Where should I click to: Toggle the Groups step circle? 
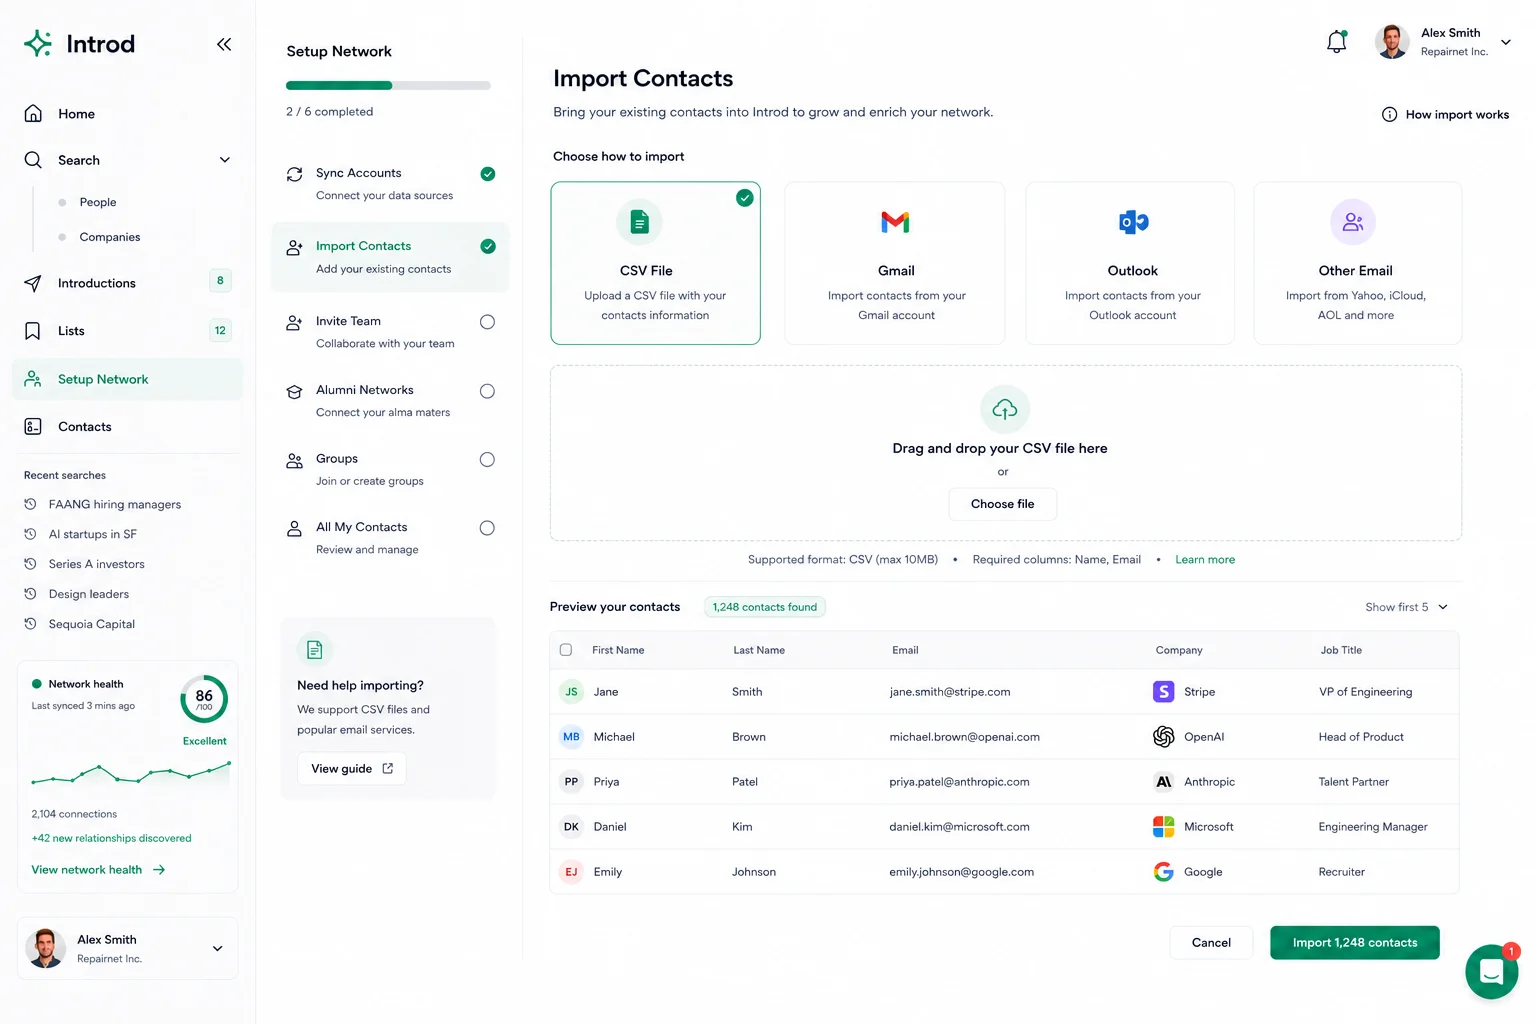[487, 460]
